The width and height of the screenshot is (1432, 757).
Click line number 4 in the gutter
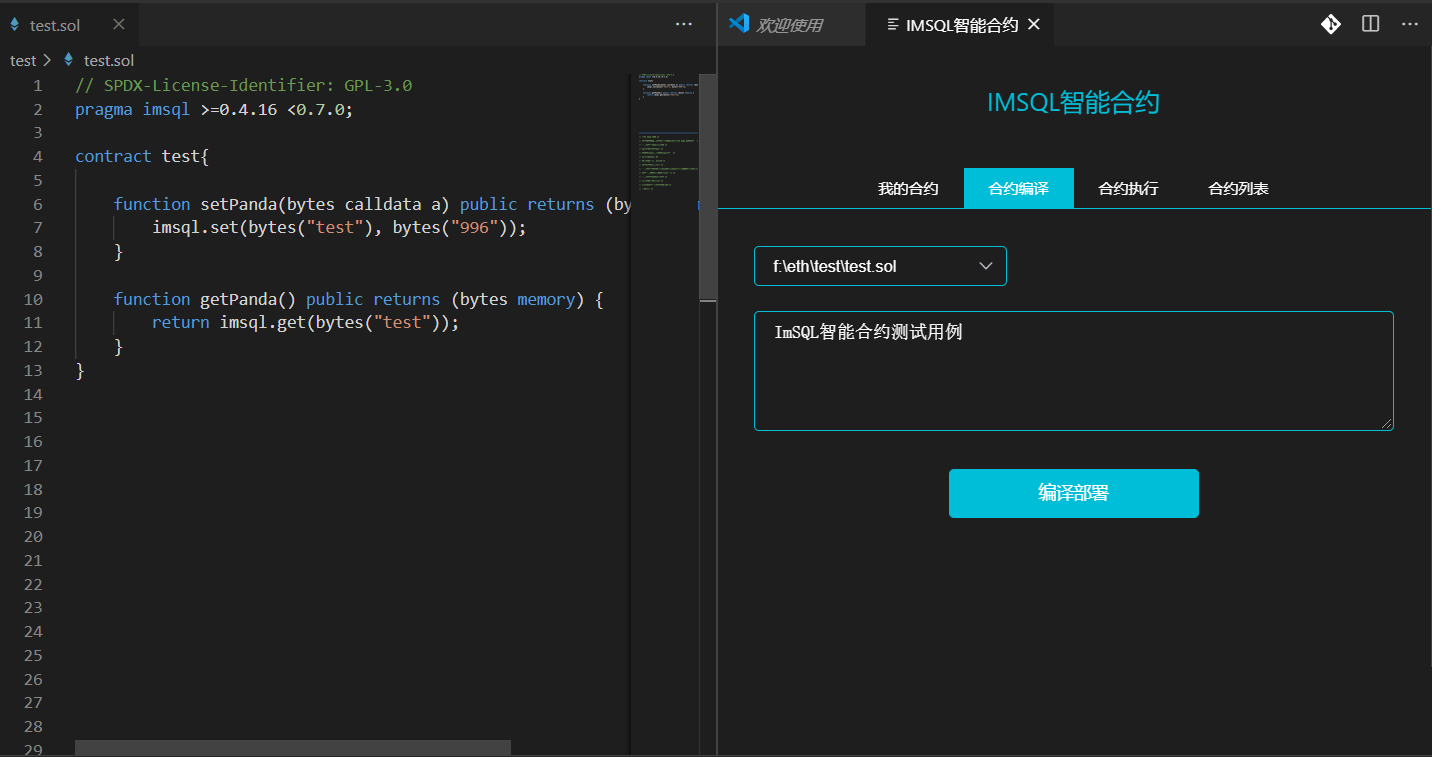tap(37, 156)
